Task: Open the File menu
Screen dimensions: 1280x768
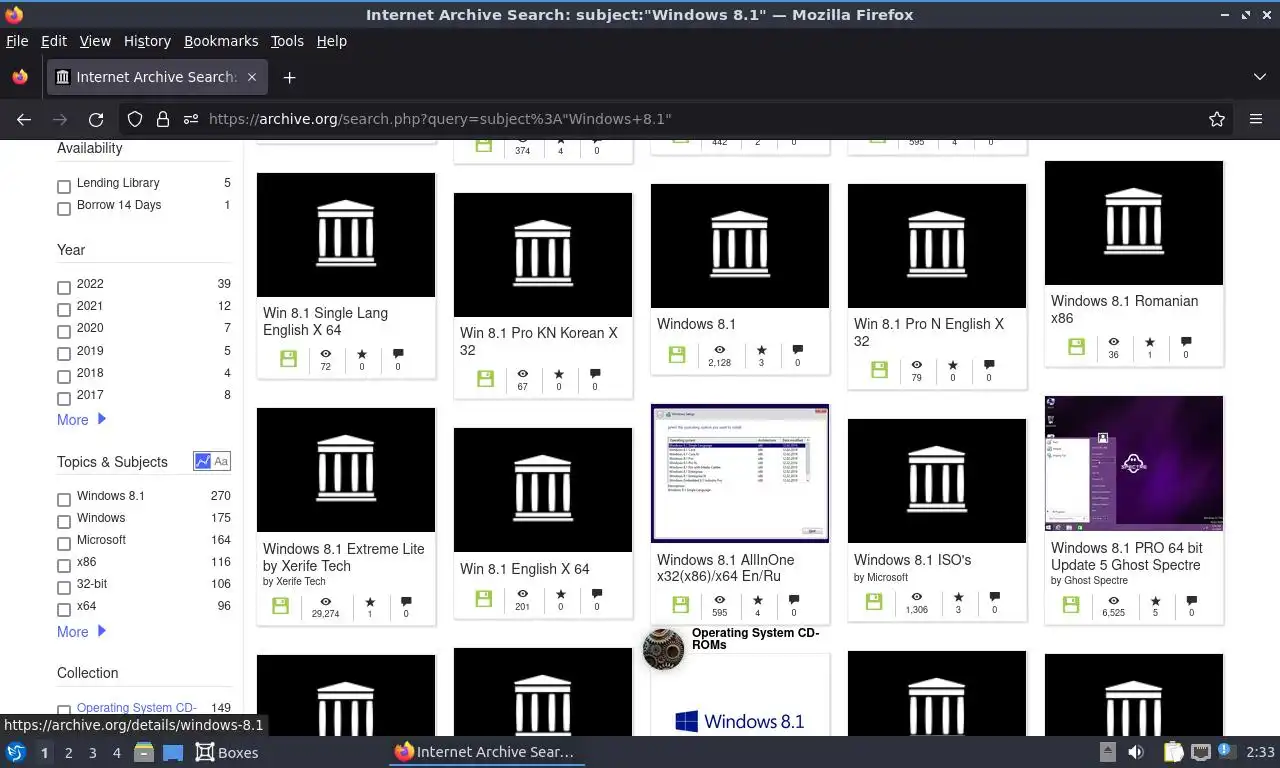Action: pyautogui.click(x=17, y=41)
